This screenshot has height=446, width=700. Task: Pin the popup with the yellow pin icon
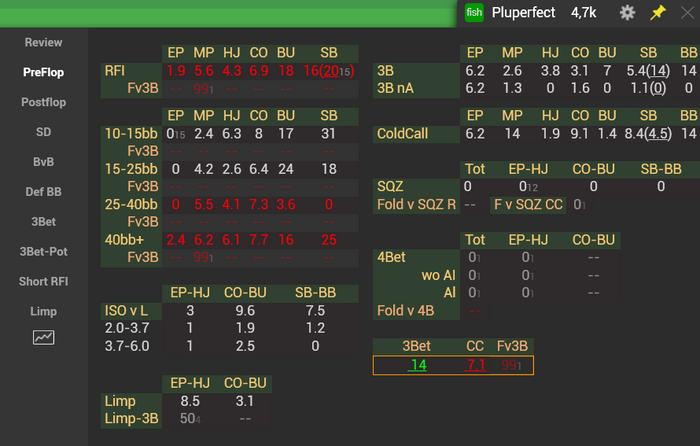(658, 13)
